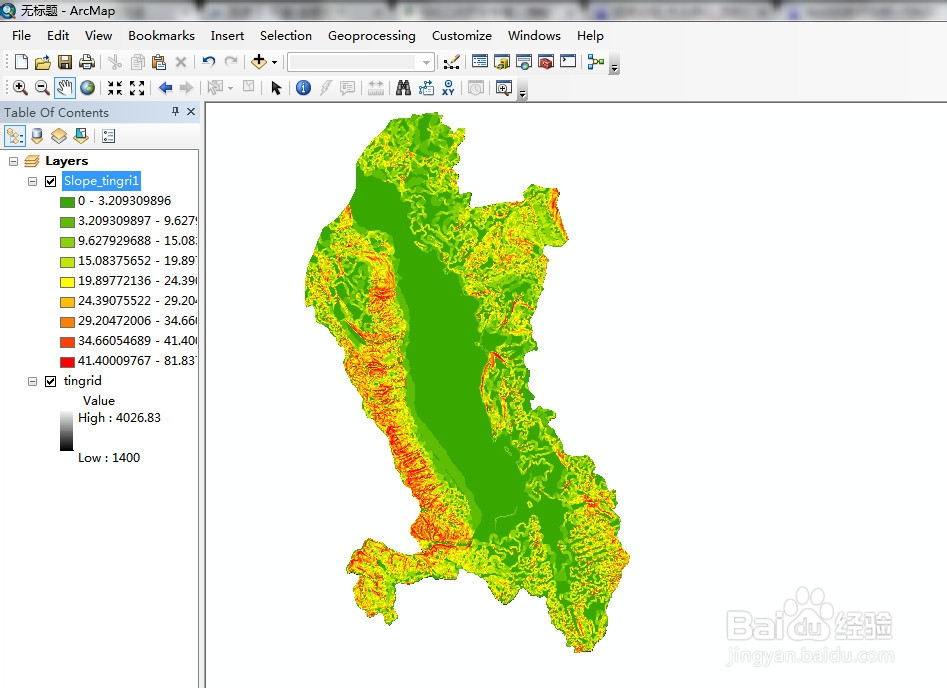Go back to previous extent
Viewport: 947px width, 688px height.
coord(165,88)
